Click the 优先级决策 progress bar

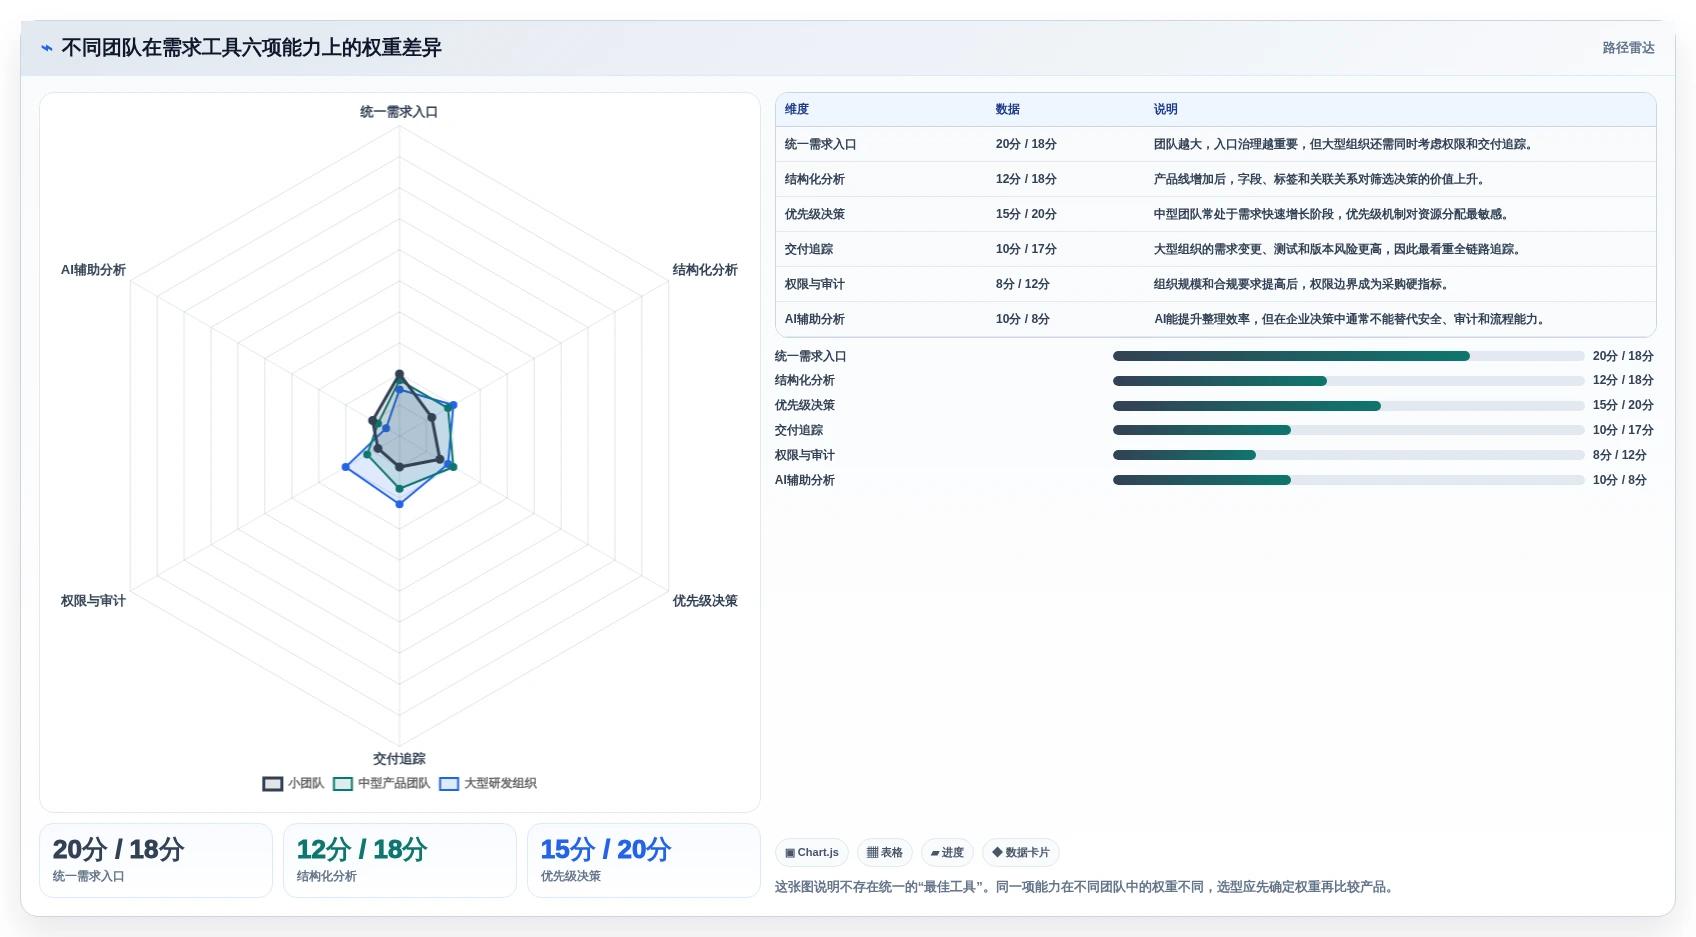coord(1349,406)
